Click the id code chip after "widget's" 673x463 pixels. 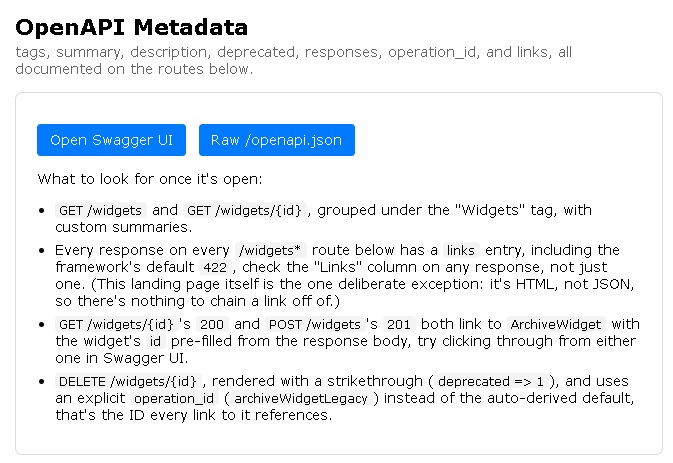155,342
